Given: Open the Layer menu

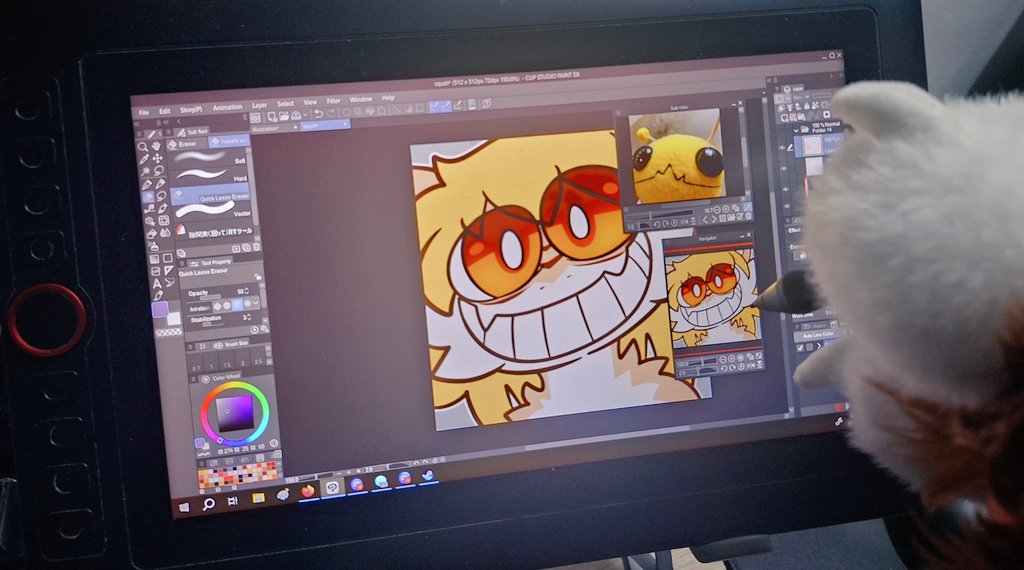Looking at the screenshot, I should (x=260, y=105).
